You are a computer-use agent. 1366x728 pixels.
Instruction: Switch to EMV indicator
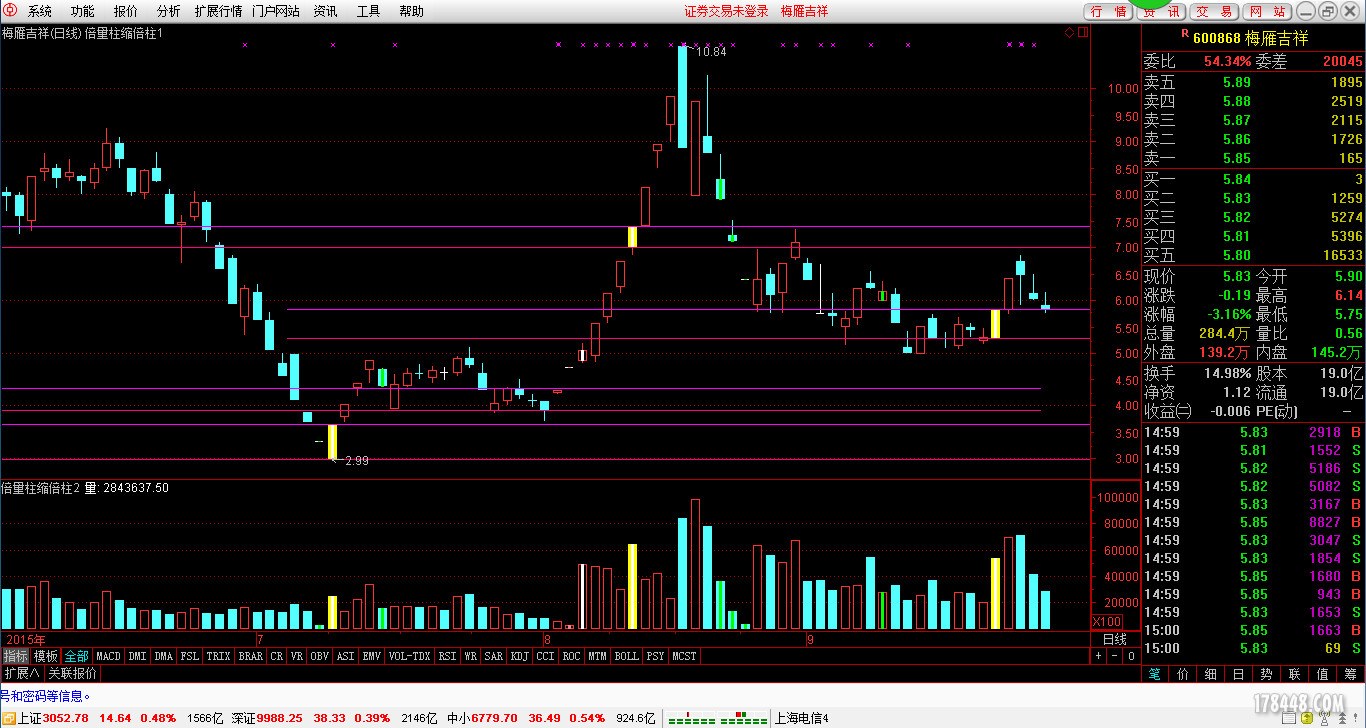[x=372, y=656]
